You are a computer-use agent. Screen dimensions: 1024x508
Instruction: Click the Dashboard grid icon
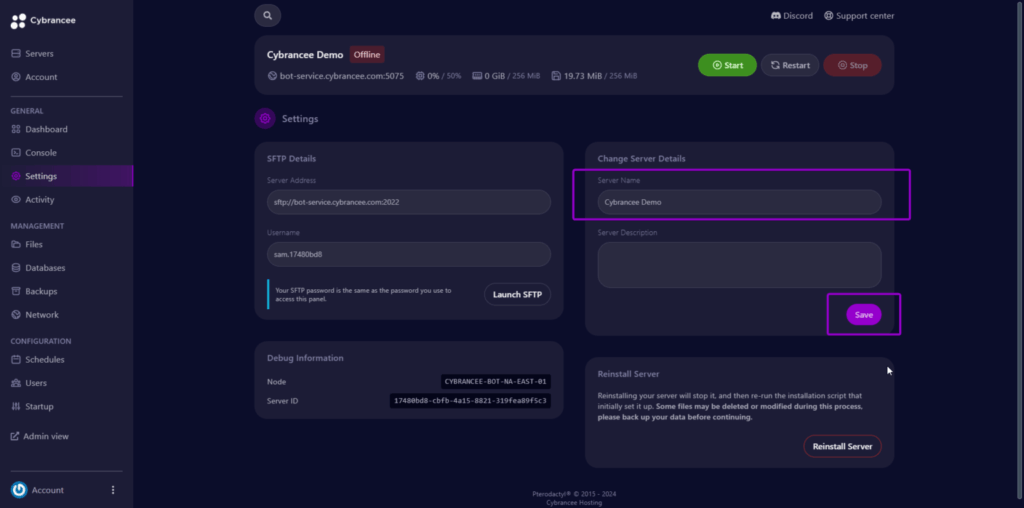[16, 129]
